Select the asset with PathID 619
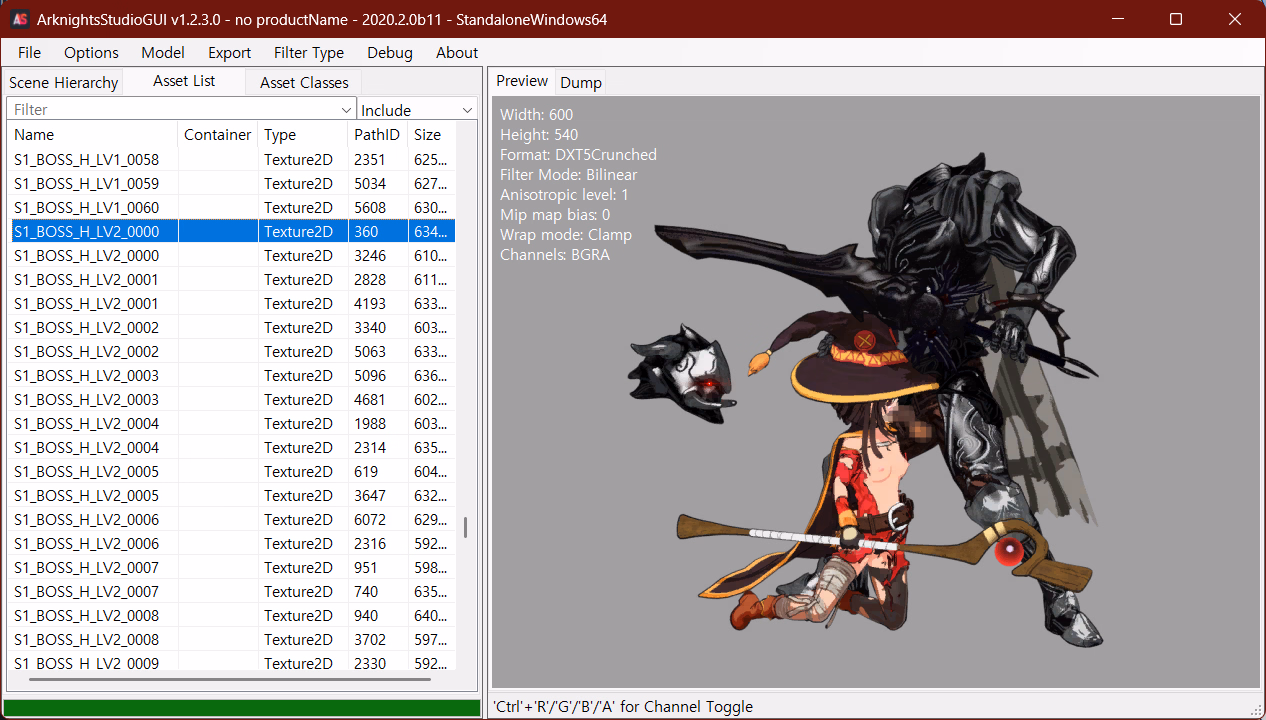Image resolution: width=1266 pixels, height=720 pixels. click(233, 471)
